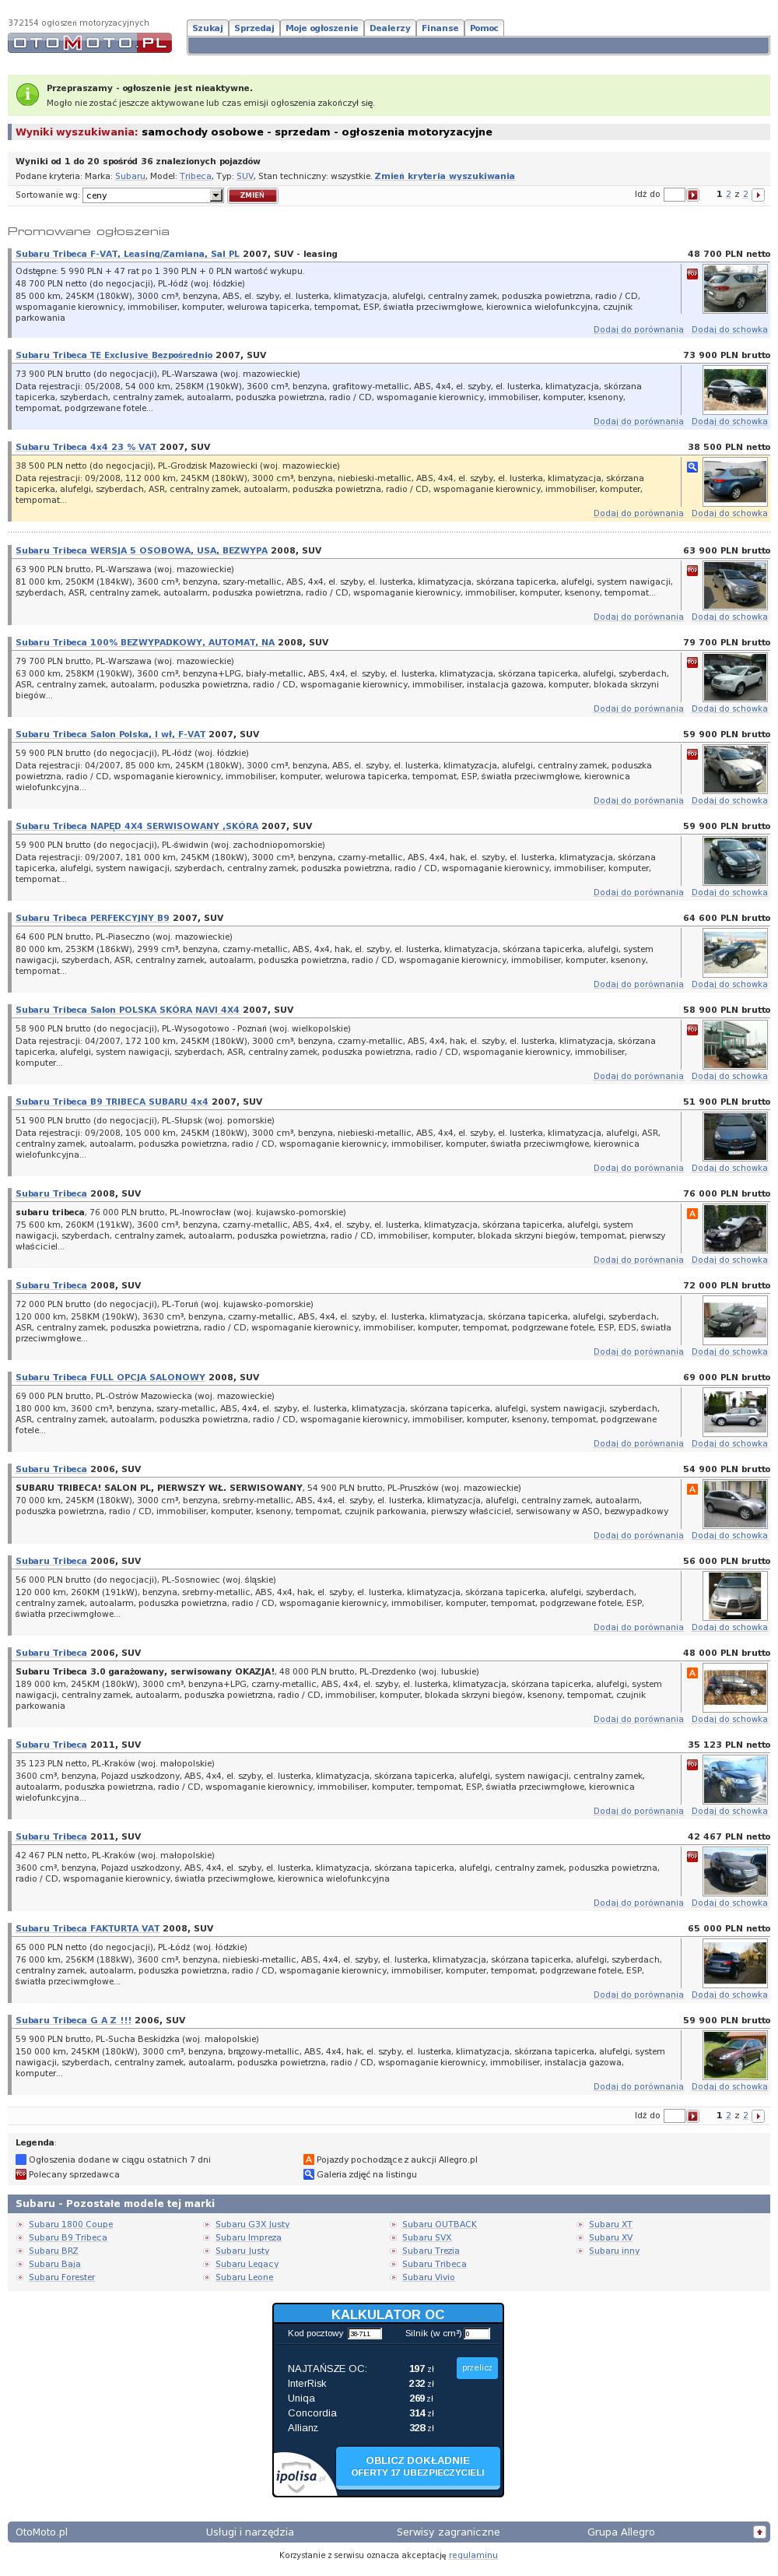The image size is (778, 2576).
Task: Click the 'Kod pocztowy' input field
Action: [365, 2334]
